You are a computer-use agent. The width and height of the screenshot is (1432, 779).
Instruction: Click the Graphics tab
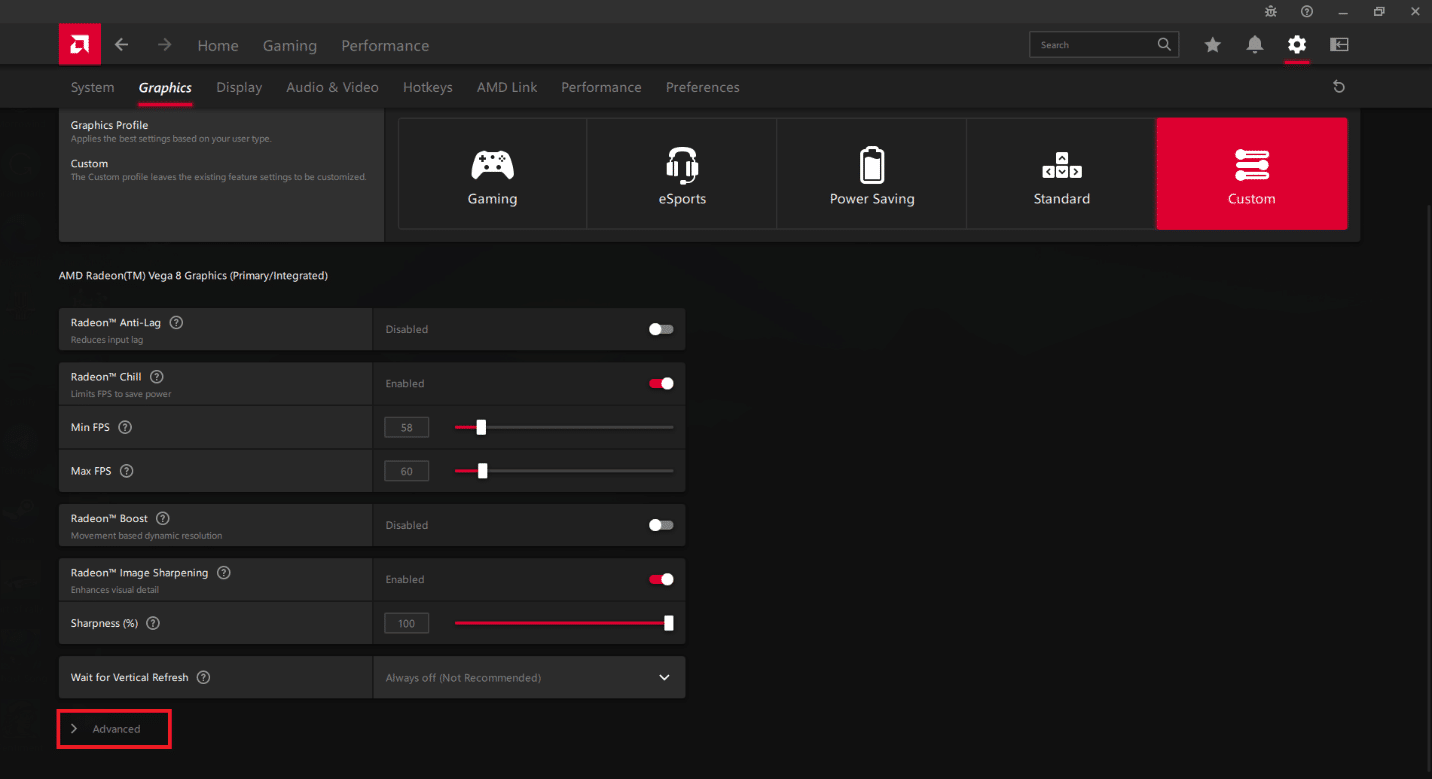point(165,87)
